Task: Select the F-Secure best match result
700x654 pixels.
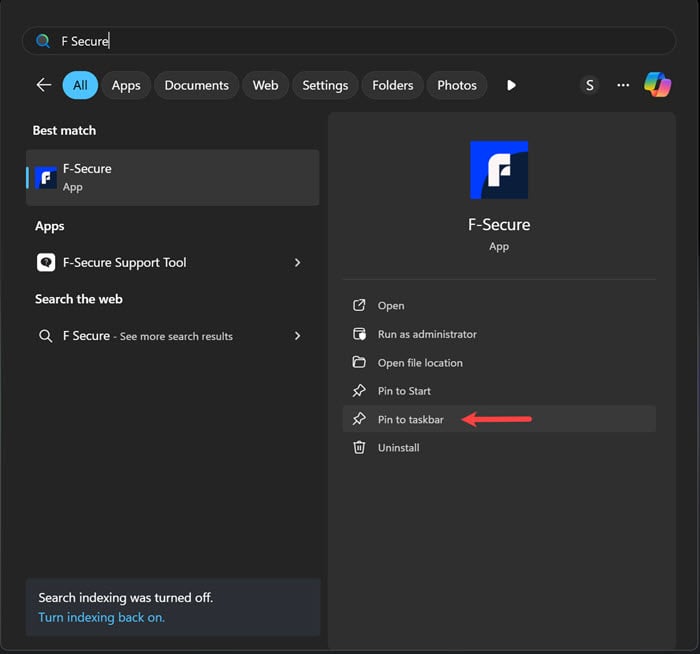Action: [173, 178]
